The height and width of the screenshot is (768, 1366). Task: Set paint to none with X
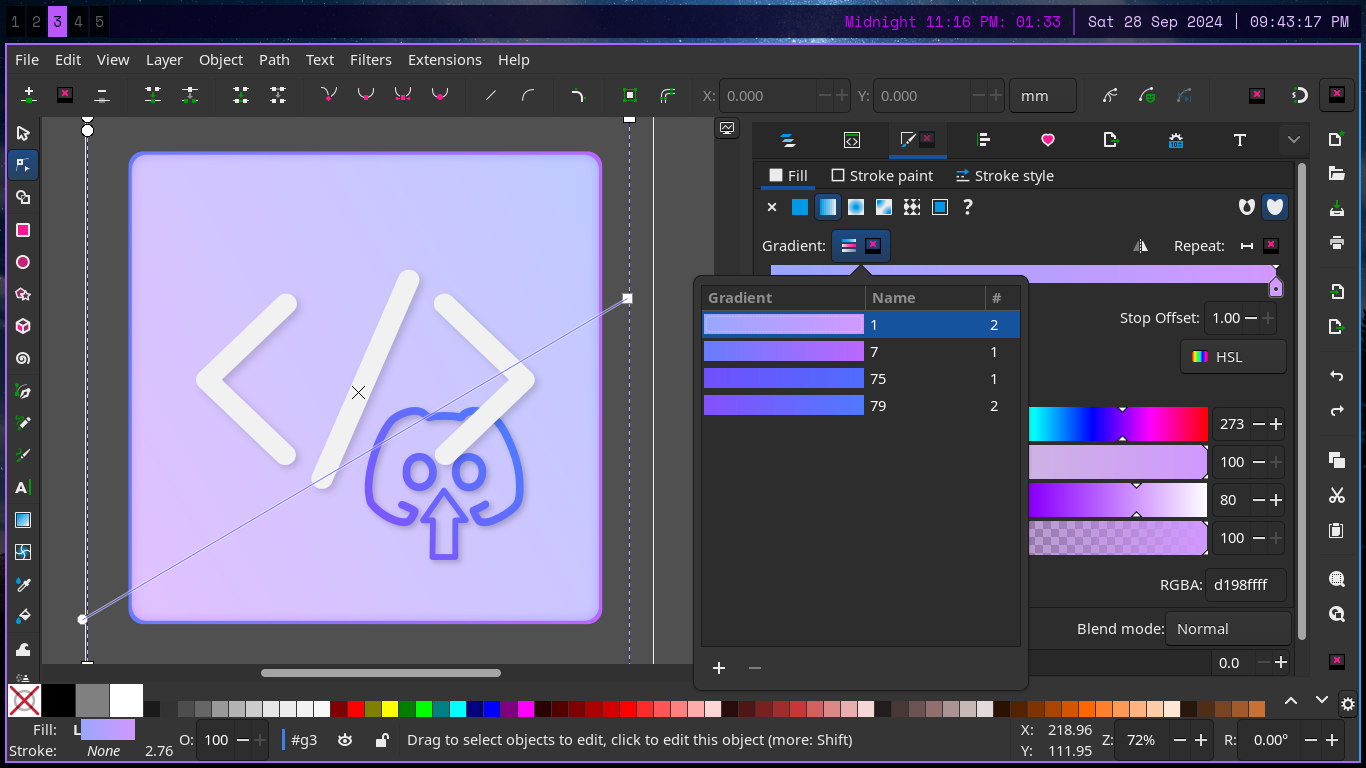click(x=772, y=207)
